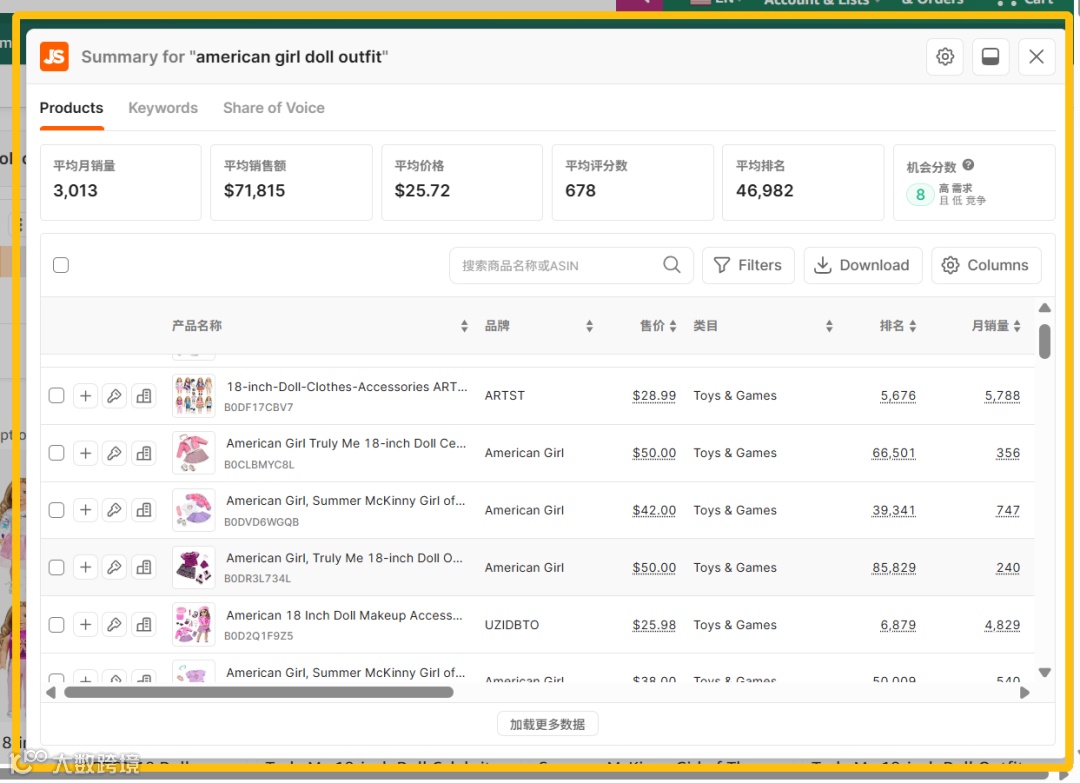Image resolution: width=1080 pixels, height=783 pixels.
Task: Click calculator icon in B0DVD6WGQB row
Action: [x=143, y=510]
